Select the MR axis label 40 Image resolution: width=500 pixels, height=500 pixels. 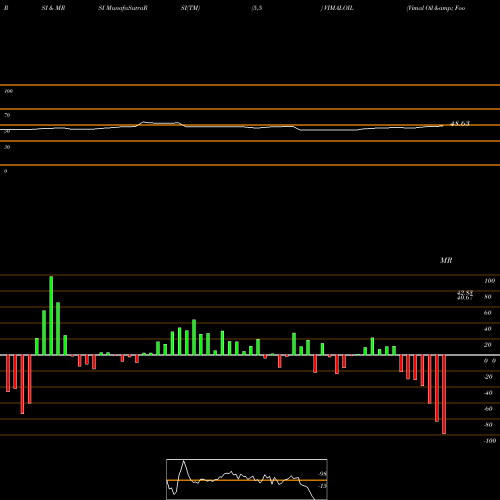tap(487, 329)
